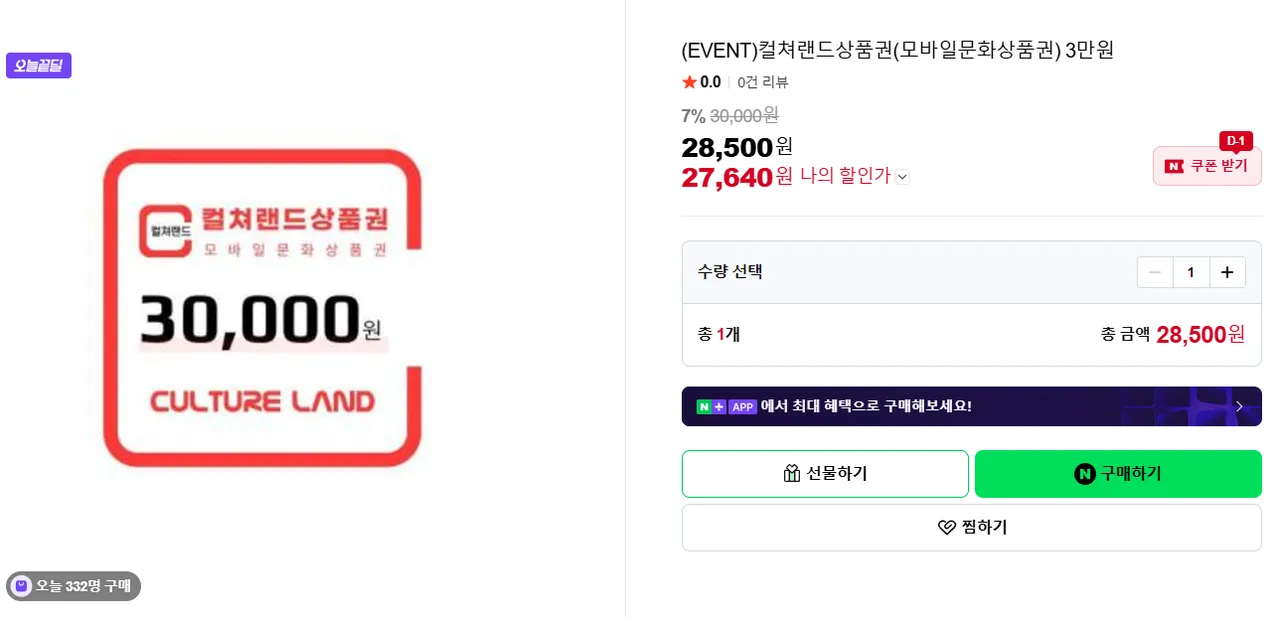Open the 나의 할인가 discount details
The image size is (1280, 617).
845,176
